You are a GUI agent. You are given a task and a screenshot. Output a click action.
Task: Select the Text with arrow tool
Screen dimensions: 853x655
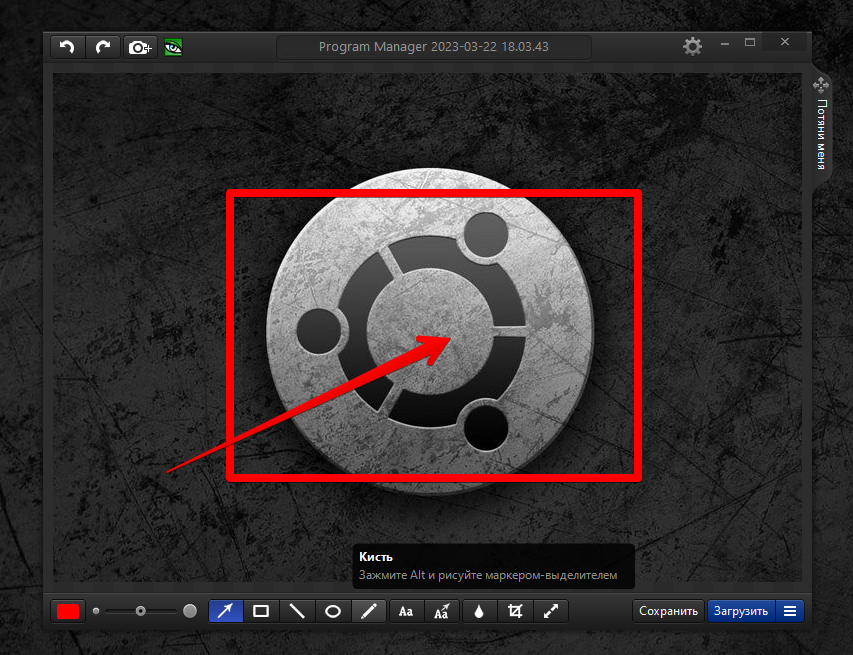(x=442, y=611)
